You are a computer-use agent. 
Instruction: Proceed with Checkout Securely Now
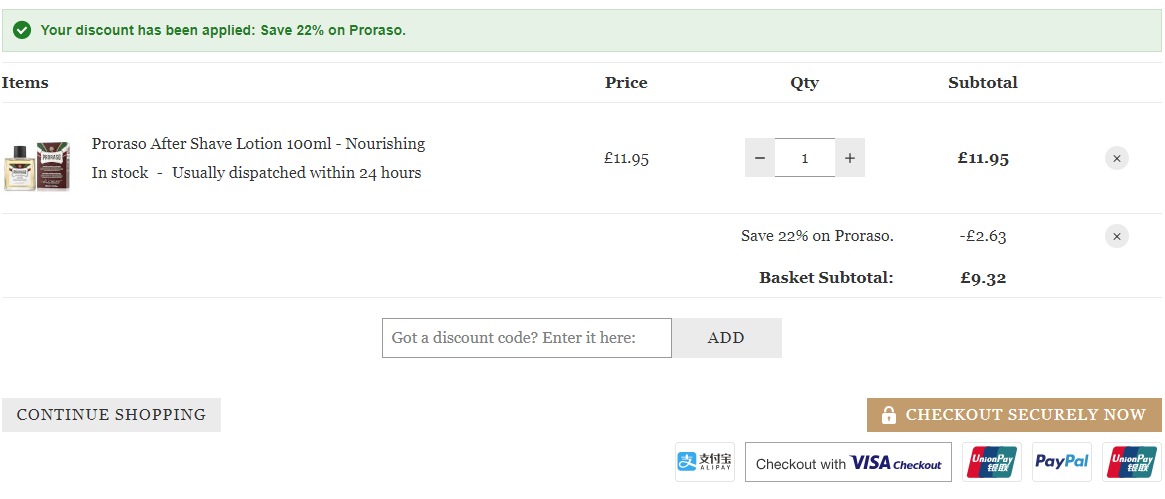1014,414
